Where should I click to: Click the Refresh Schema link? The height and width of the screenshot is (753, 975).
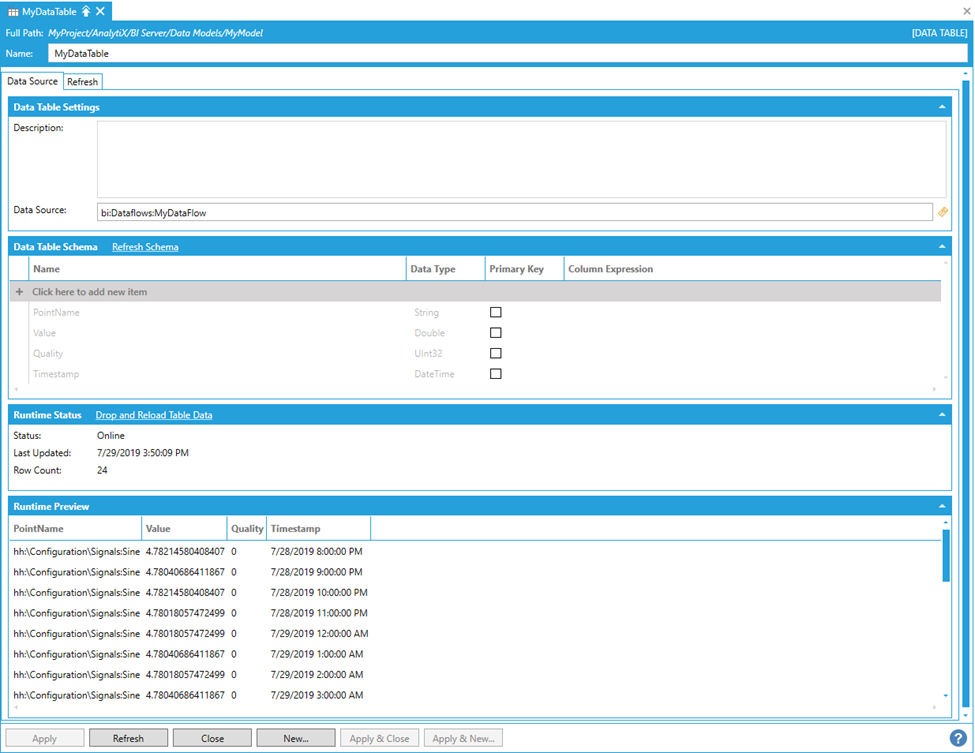pyautogui.click(x=145, y=247)
